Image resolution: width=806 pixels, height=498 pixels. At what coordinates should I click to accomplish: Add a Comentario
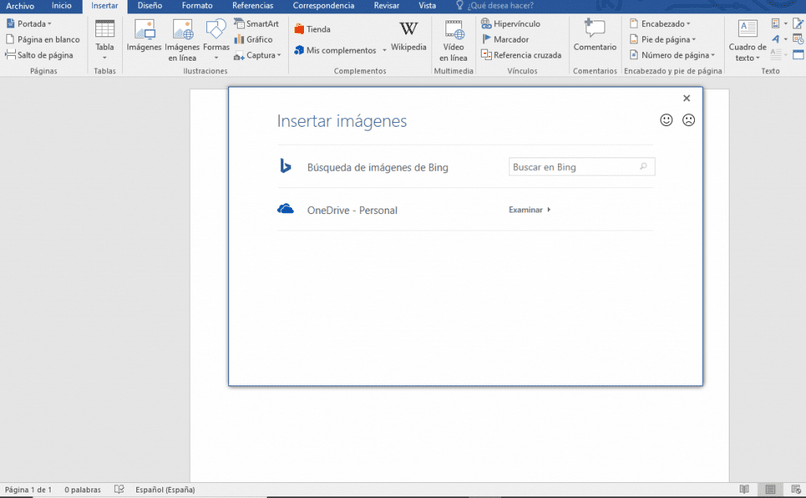pos(595,35)
